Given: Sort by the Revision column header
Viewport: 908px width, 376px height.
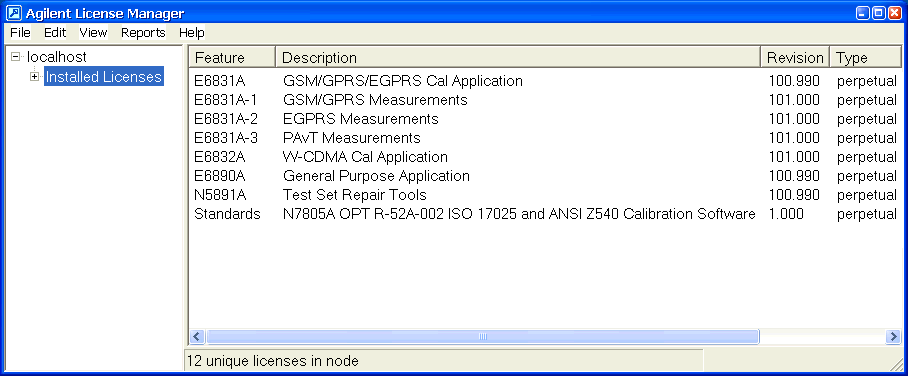Looking at the screenshot, I should (x=795, y=57).
